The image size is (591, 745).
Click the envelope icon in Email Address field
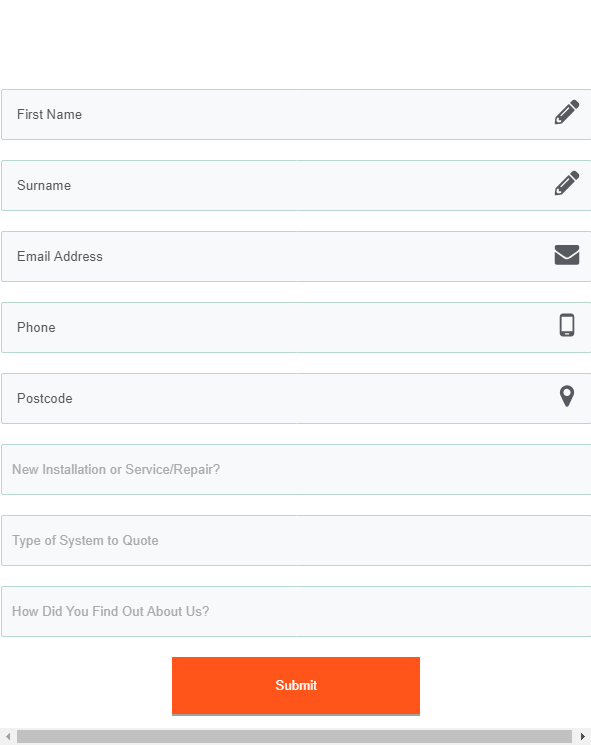(x=567, y=255)
